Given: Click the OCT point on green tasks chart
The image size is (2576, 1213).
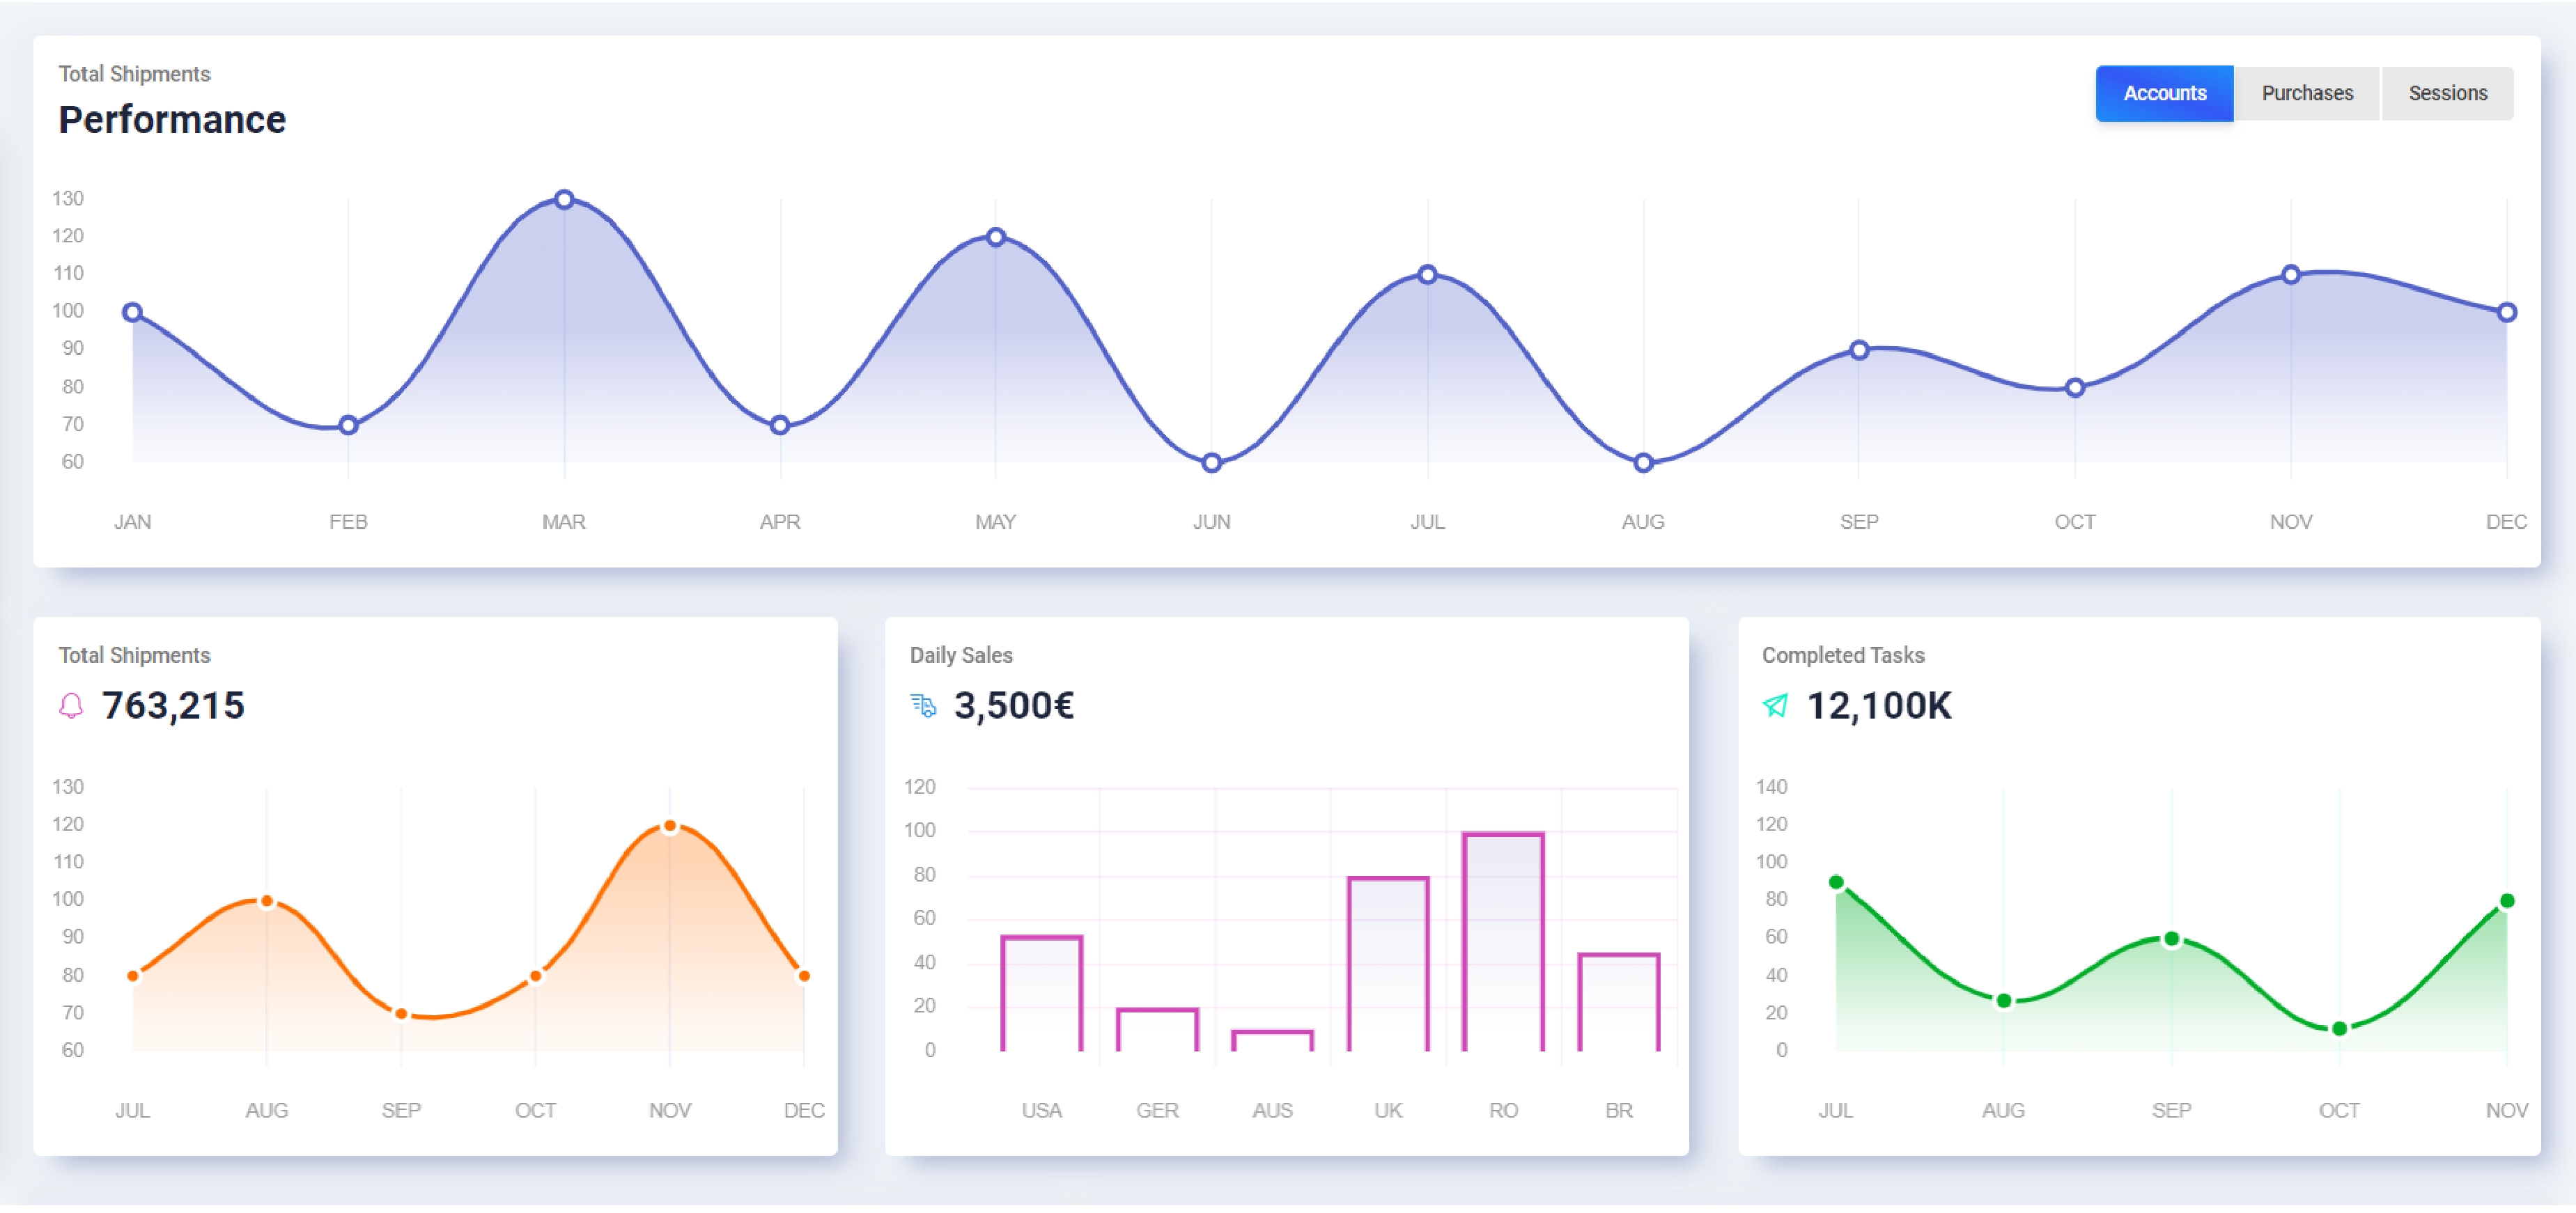Looking at the screenshot, I should tap(2339, 1029).
